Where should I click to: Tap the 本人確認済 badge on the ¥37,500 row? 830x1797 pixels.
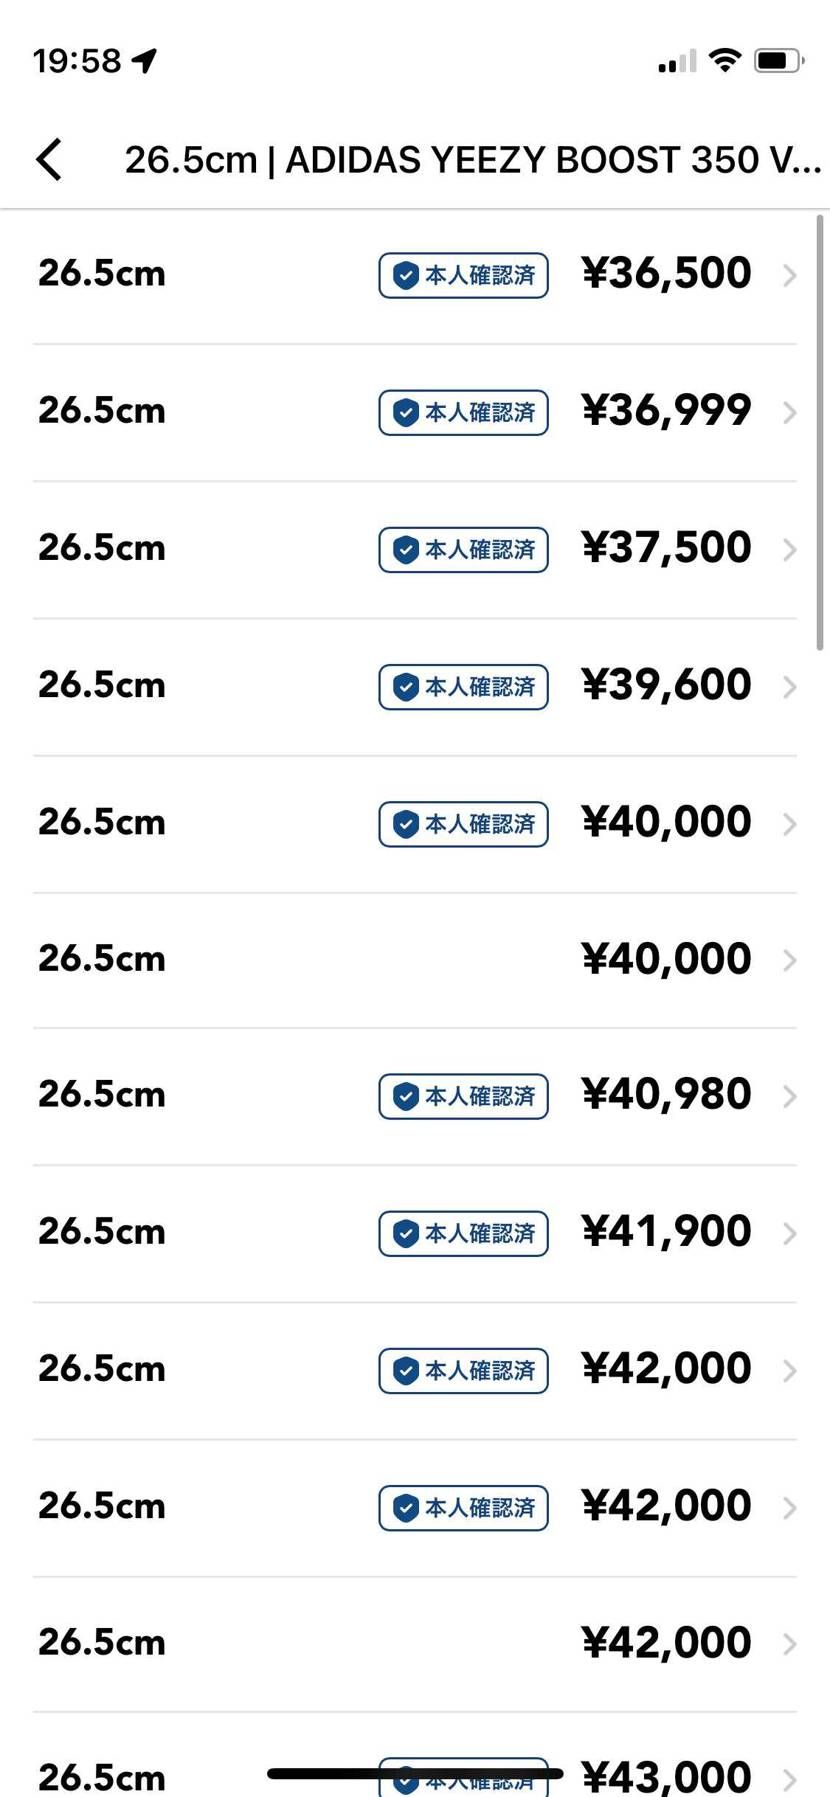pyautogui.click(x=463, y=549)
